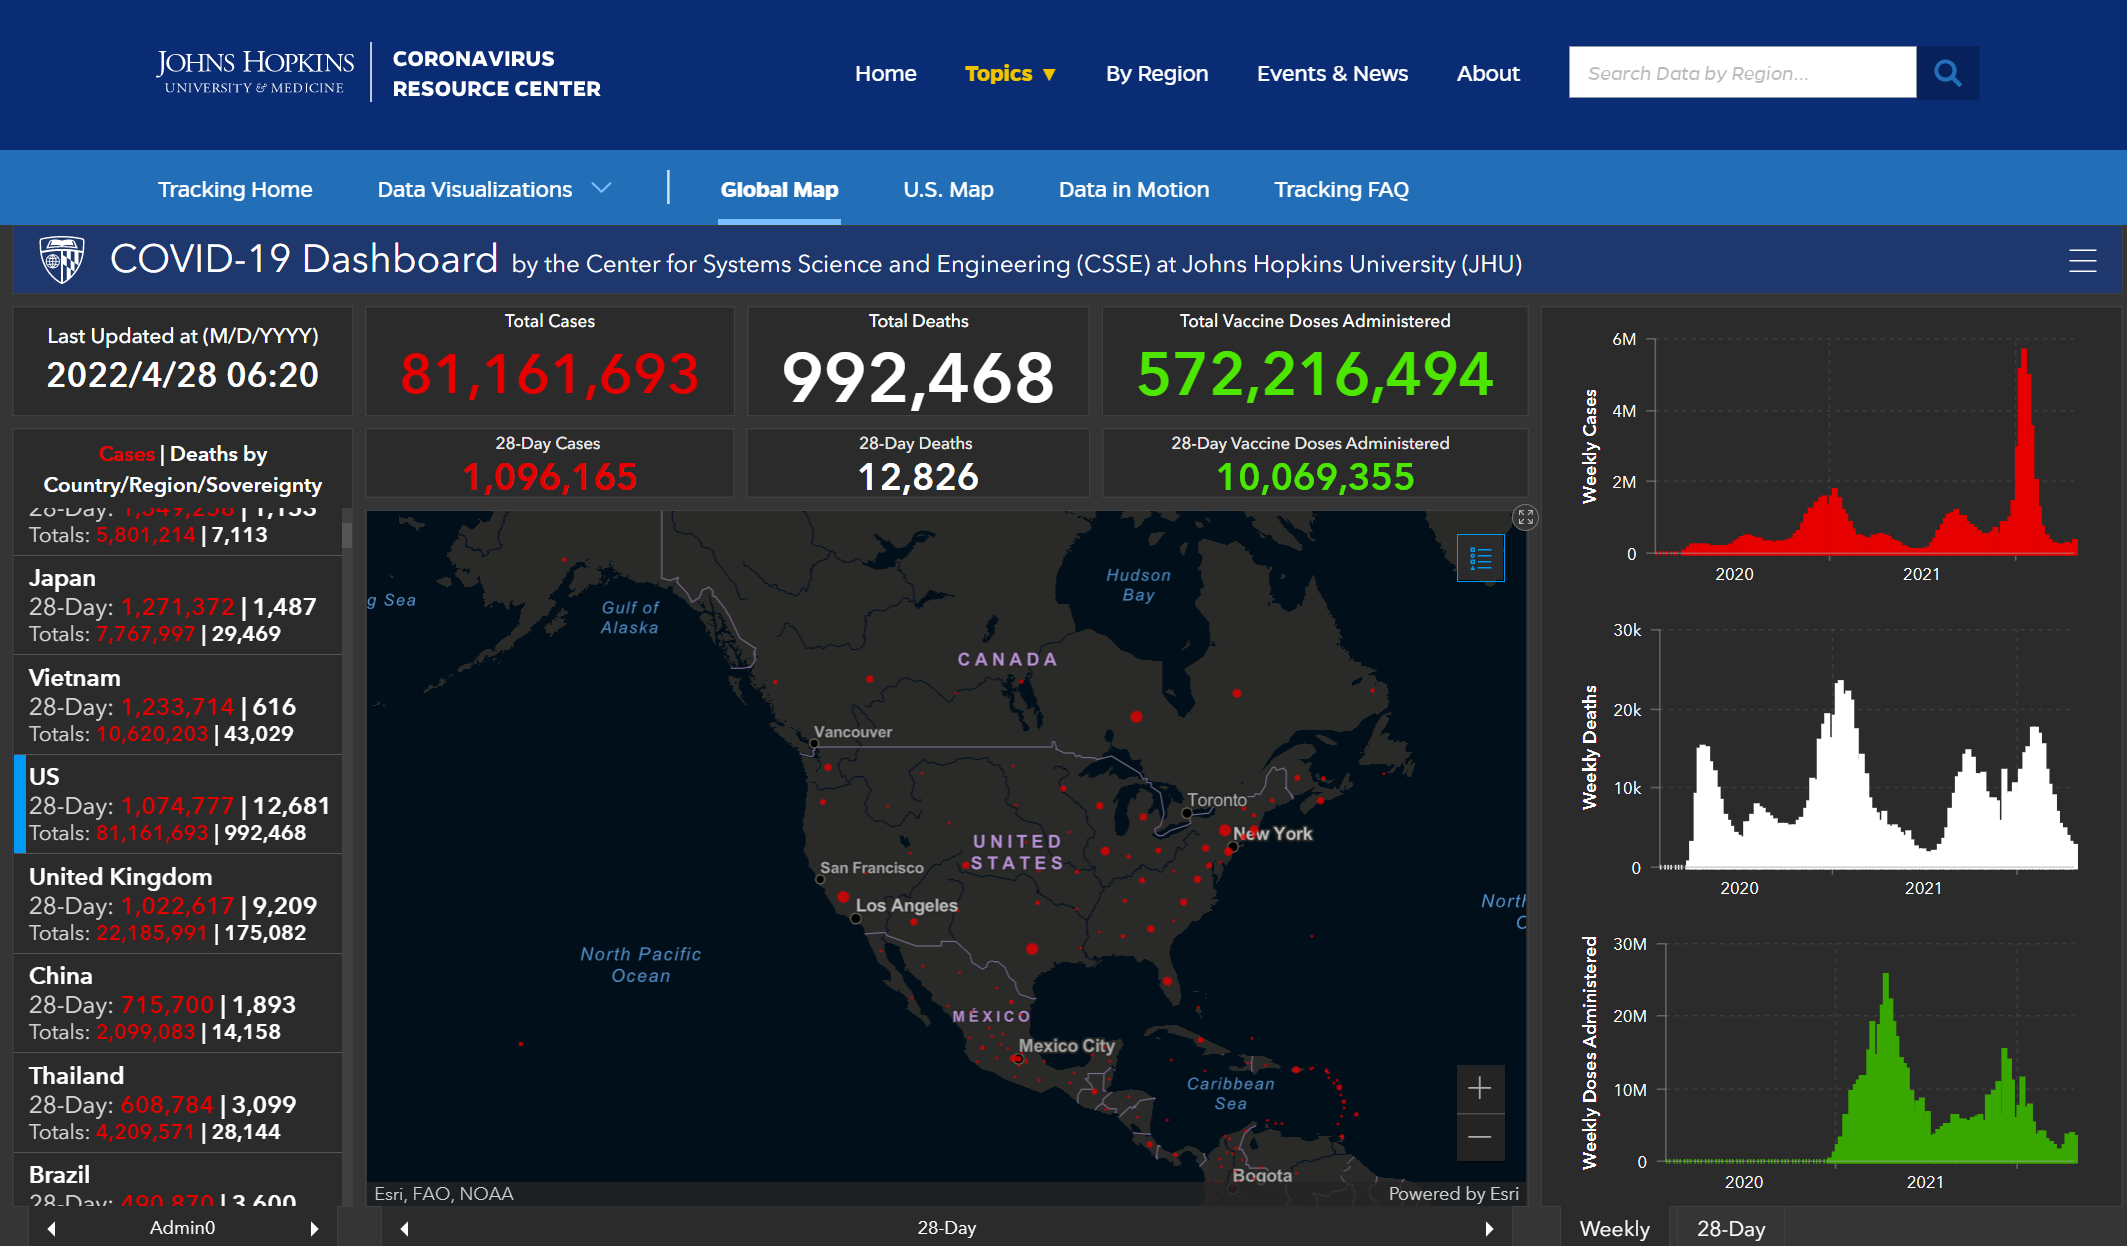Open Tracking FAQ tab
Image resolution: width=2127 pixels, height=1246 pixels.
click(x=1341, y=189)
